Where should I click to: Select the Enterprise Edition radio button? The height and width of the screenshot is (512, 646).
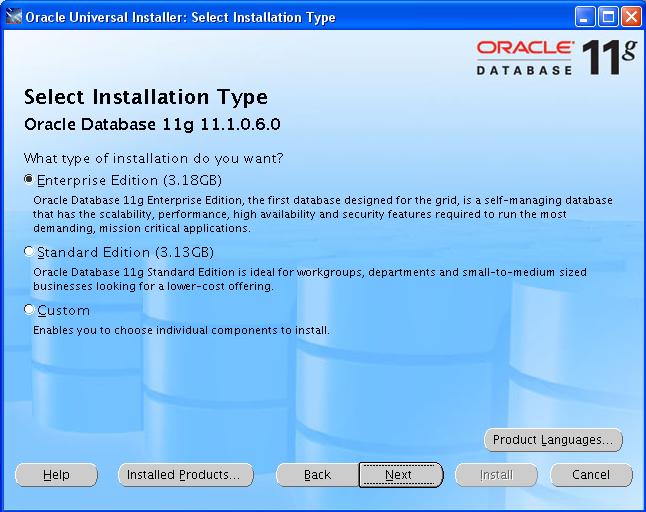(28, 180)
